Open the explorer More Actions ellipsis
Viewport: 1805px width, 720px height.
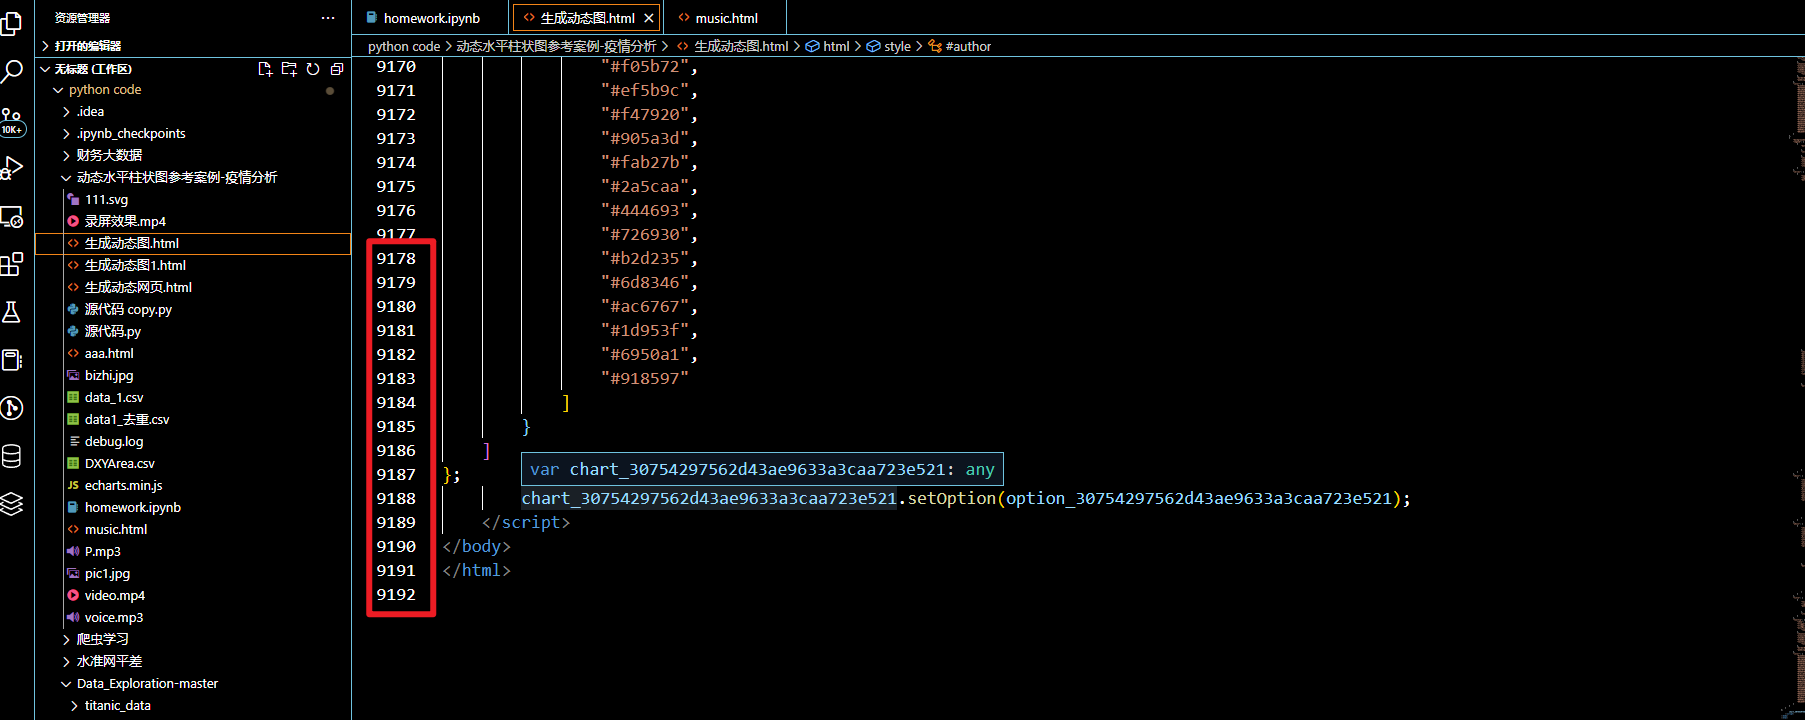(328, 18)
